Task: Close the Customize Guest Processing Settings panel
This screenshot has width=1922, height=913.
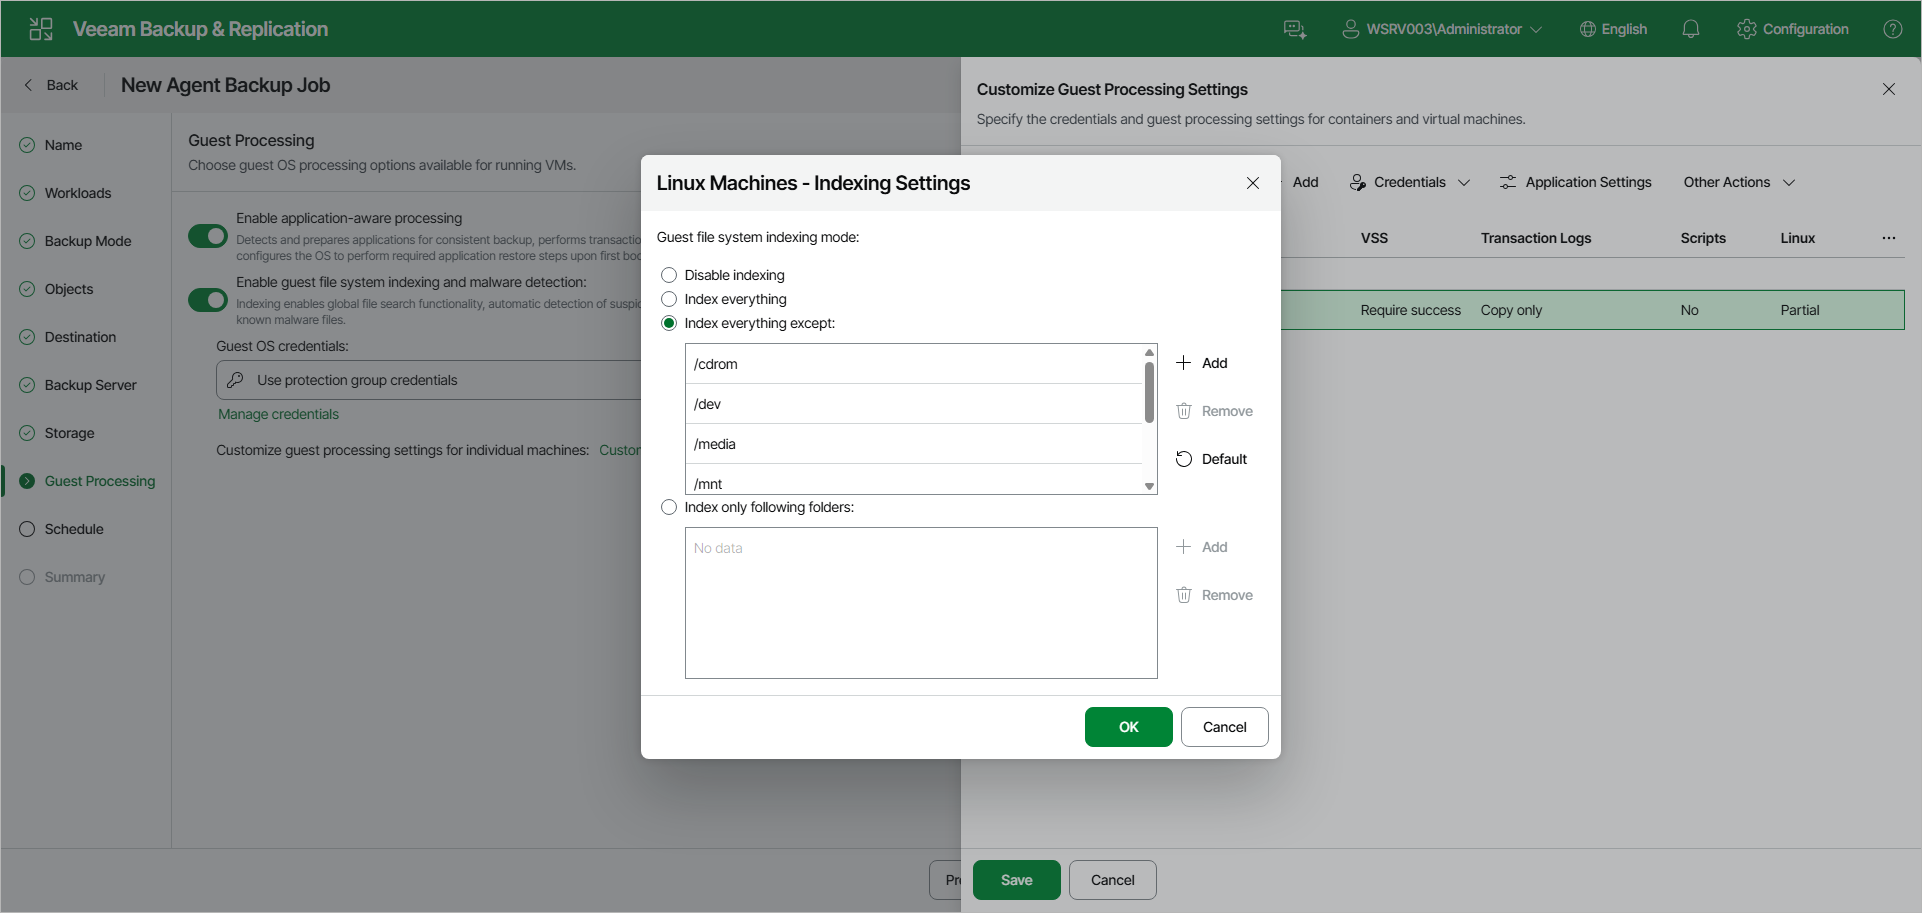Action: click(x=1889, y=89)
